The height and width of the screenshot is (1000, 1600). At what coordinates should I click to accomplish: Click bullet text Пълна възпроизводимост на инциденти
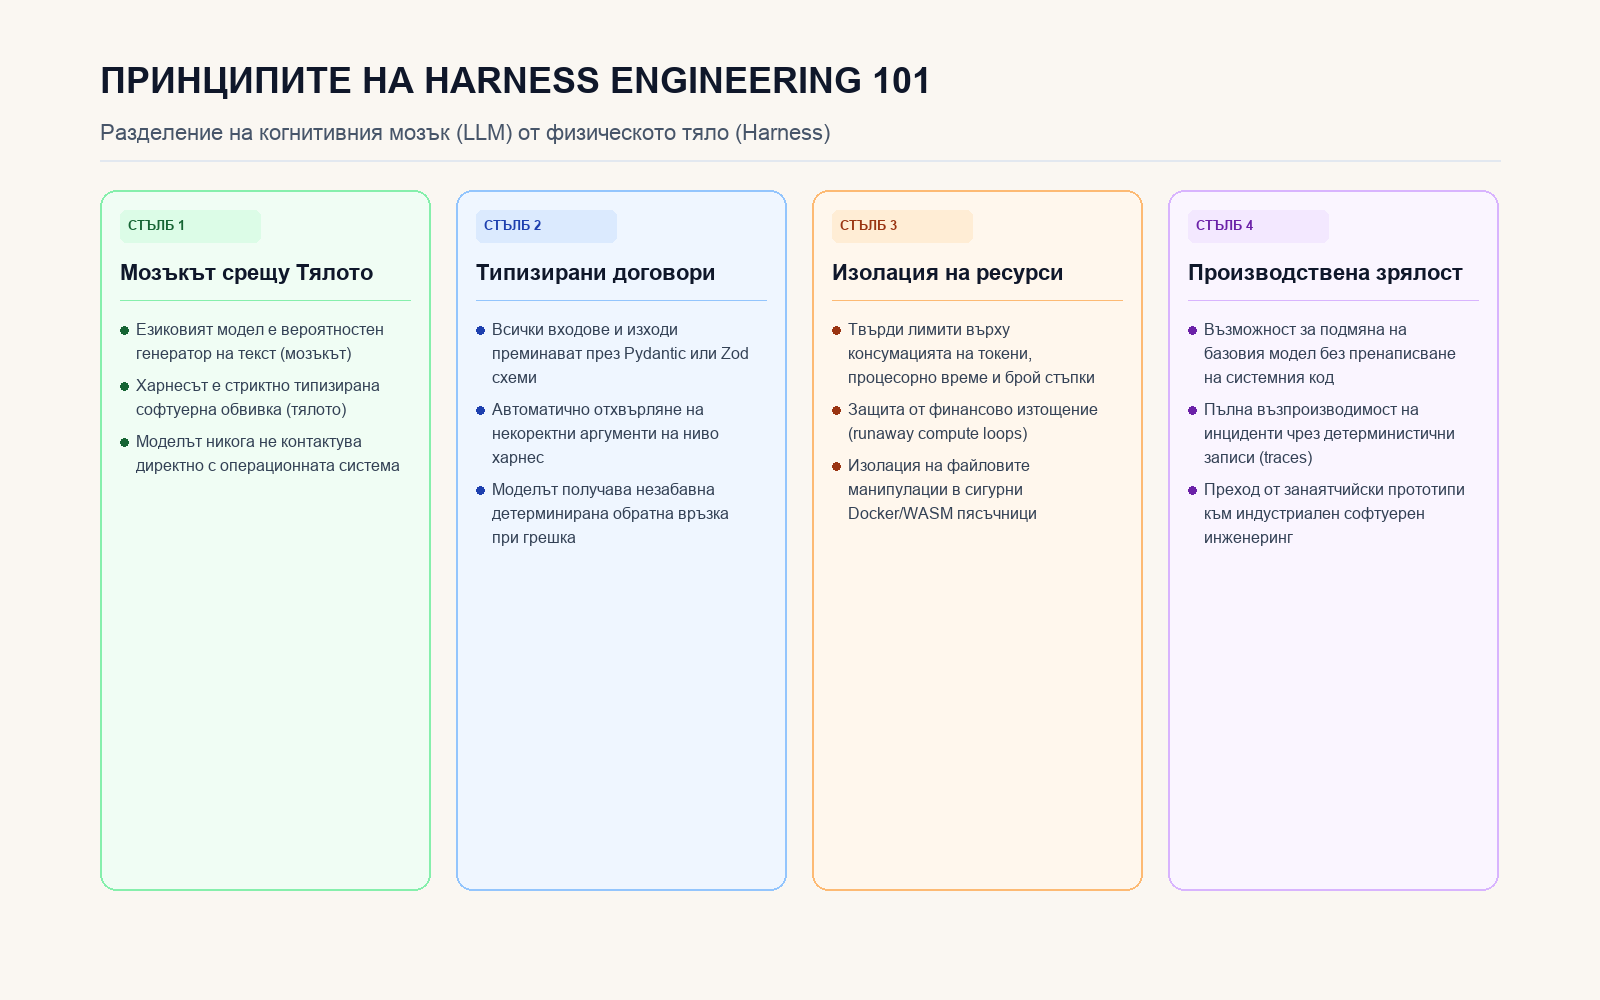tap(1329, 434)
